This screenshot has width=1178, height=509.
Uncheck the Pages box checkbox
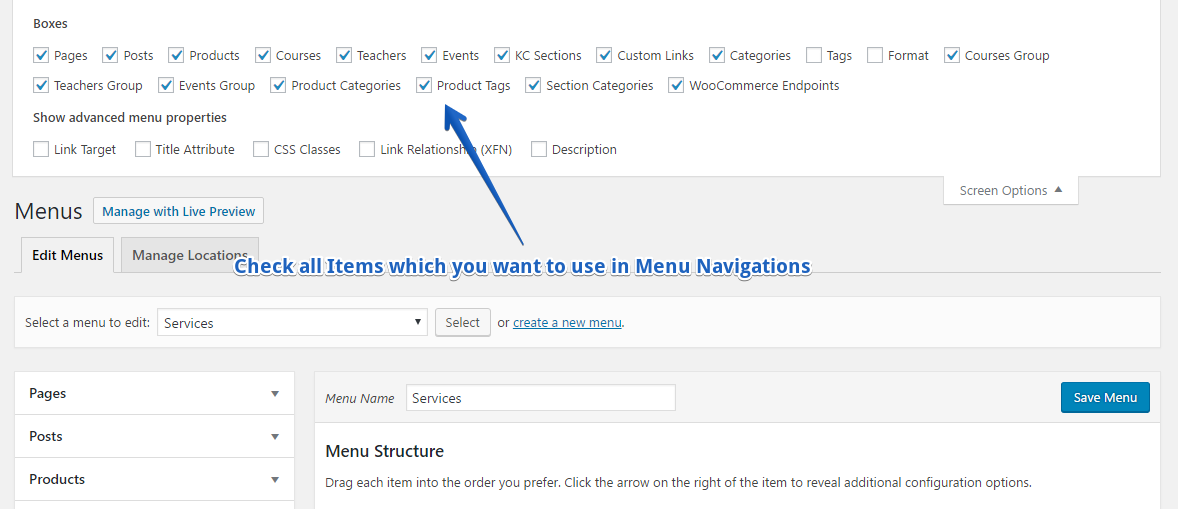(41, 56)
